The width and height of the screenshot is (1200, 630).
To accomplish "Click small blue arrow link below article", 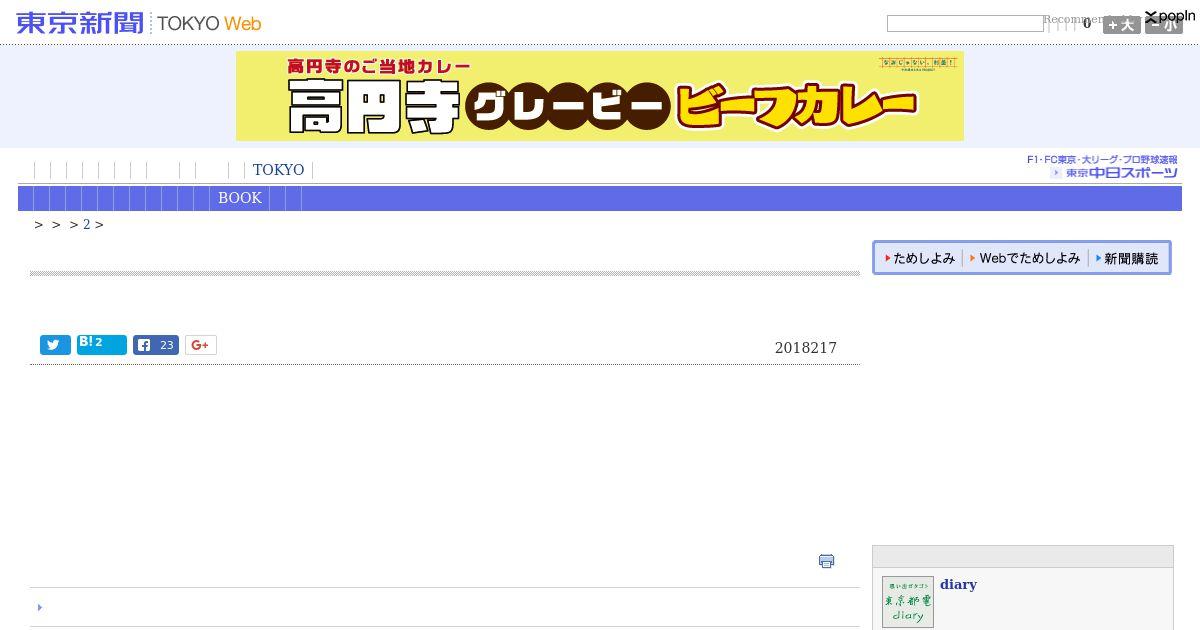I will pos(40,607).
